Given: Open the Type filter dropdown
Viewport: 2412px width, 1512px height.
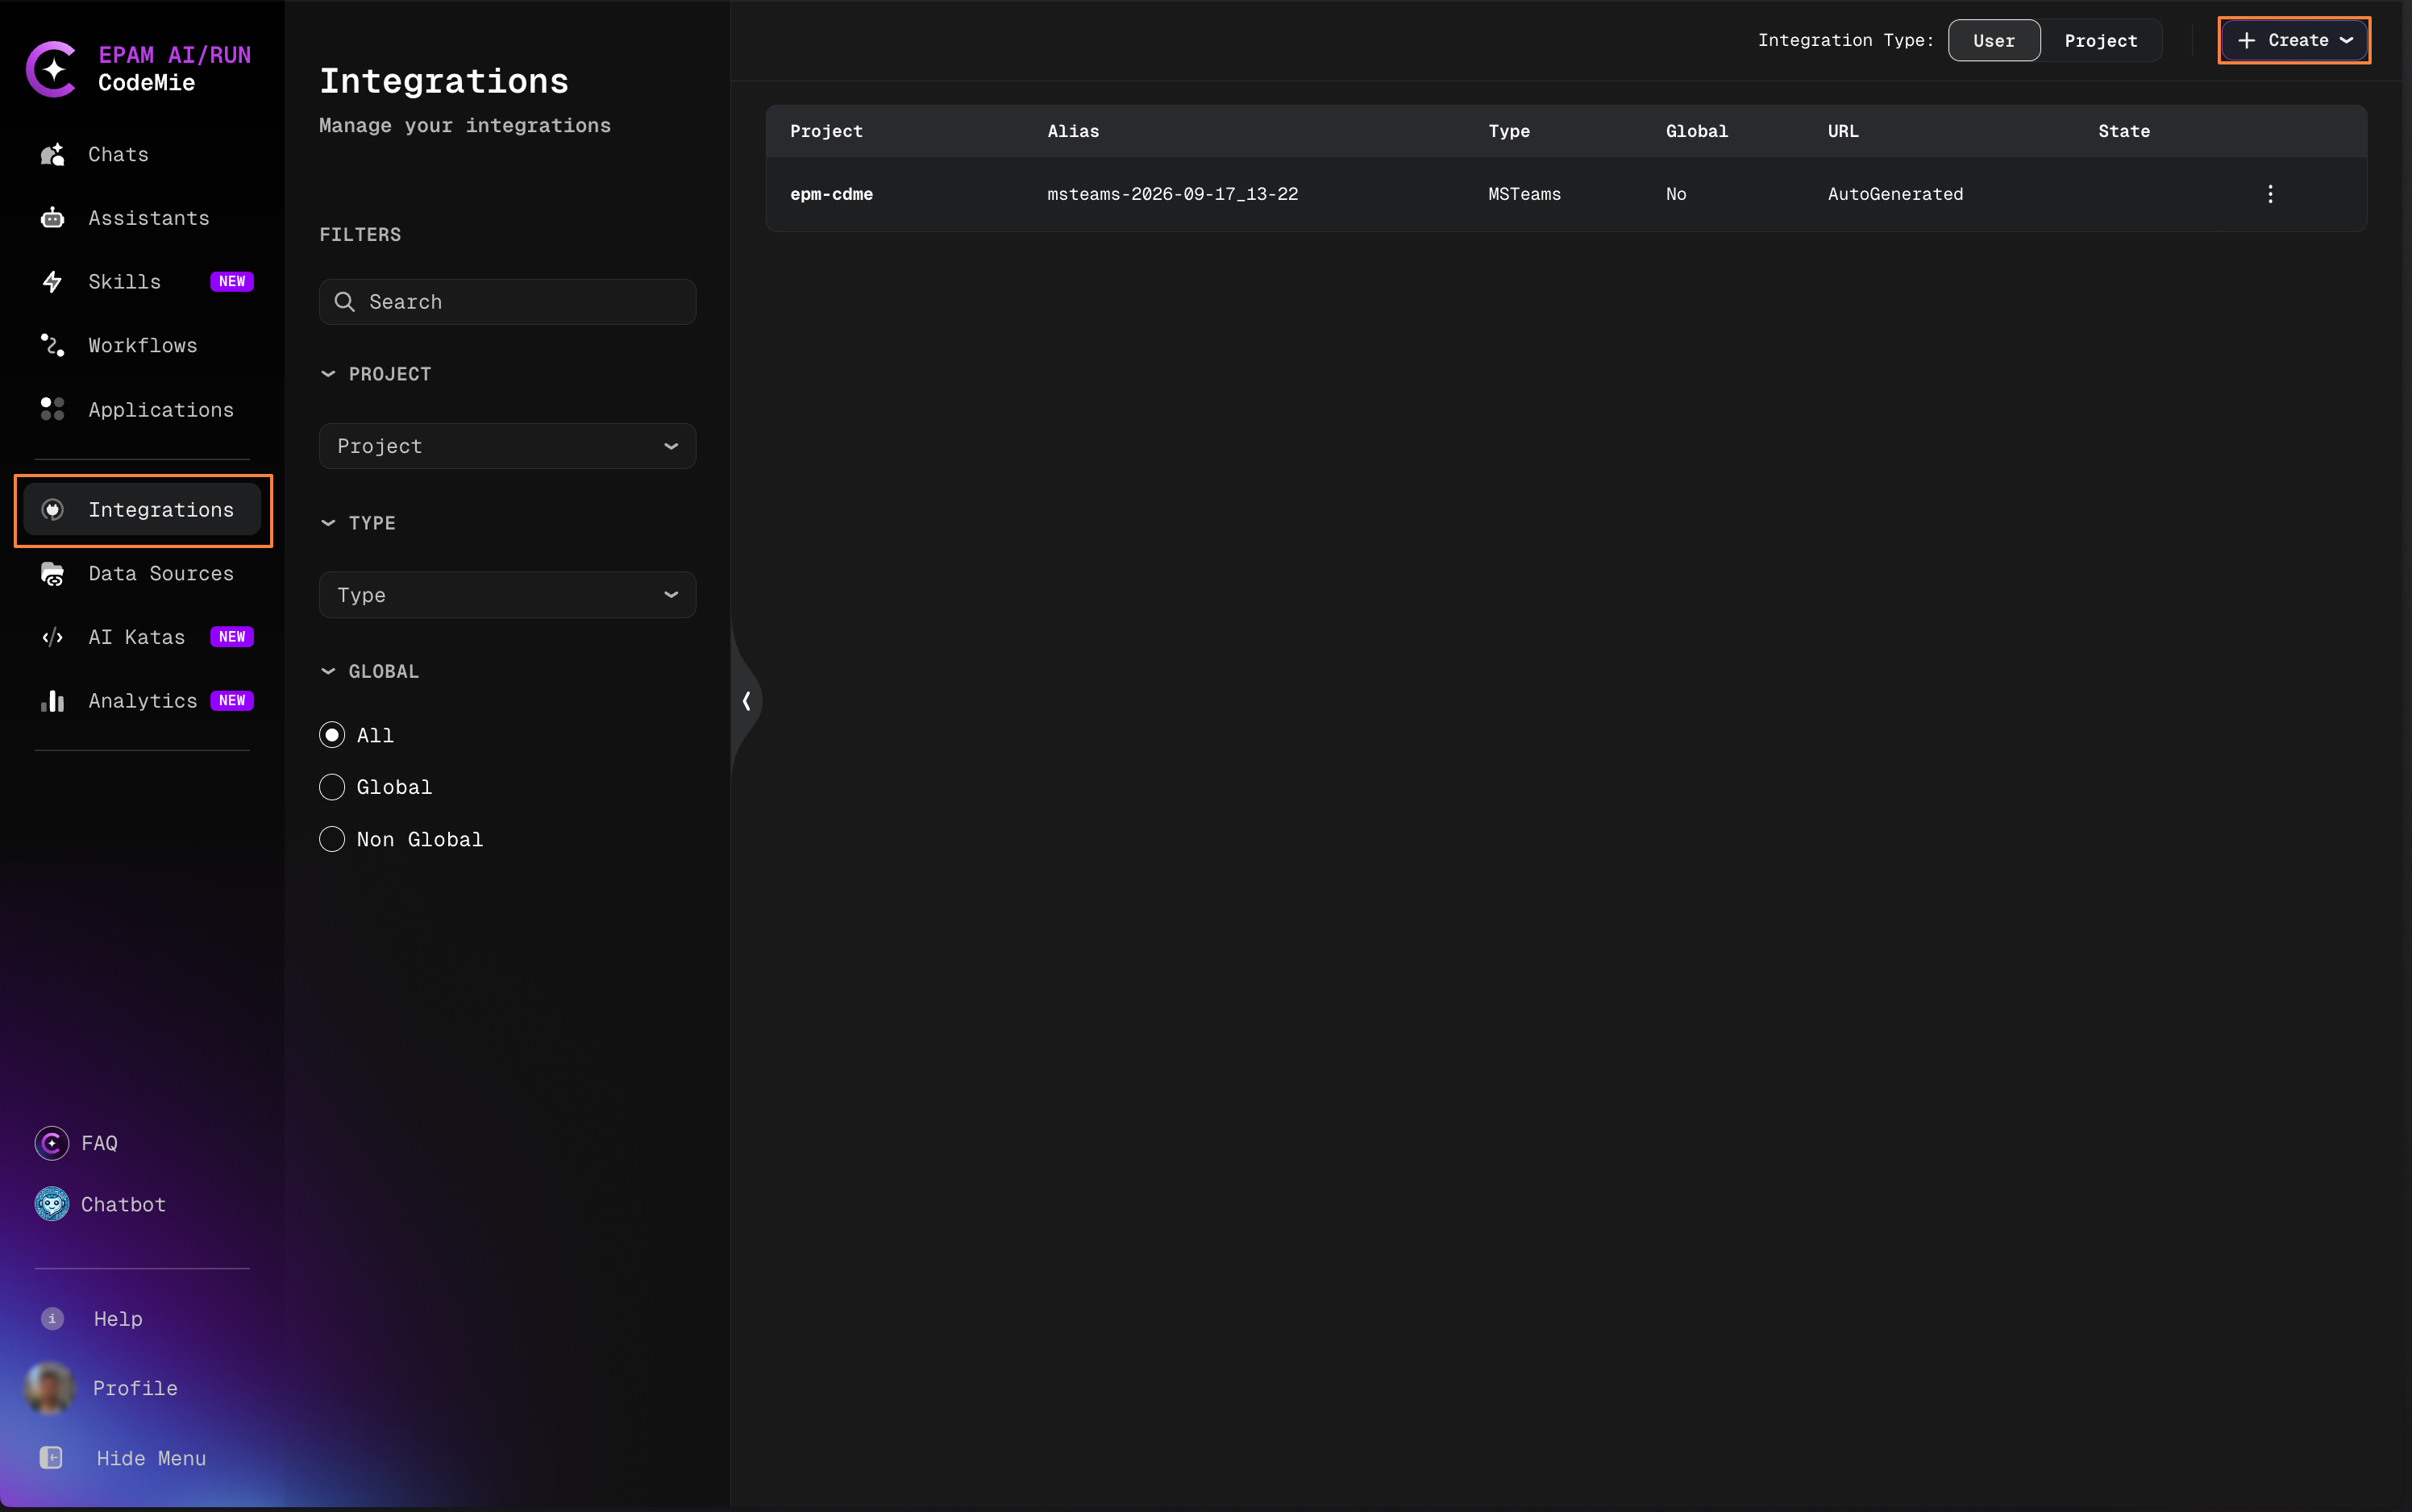Looking at the screenshot, I should point(508,595).
